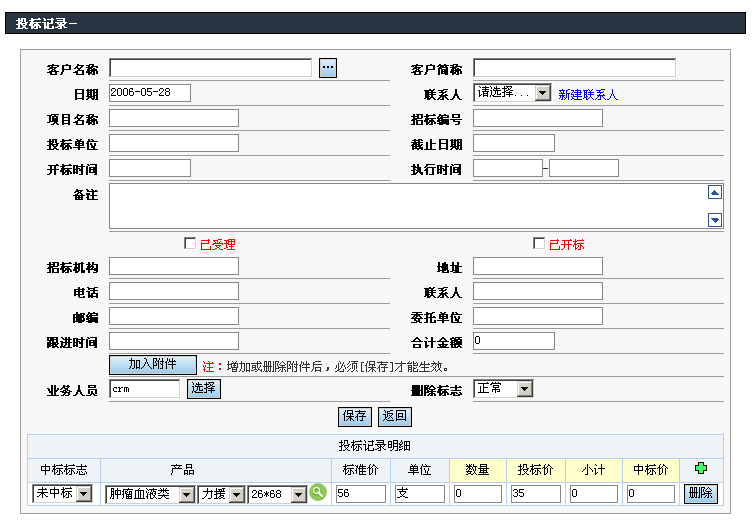Click the green magnifier product search icon
The width and height of the screenshot is (756, 522).
tap(318, 492)
